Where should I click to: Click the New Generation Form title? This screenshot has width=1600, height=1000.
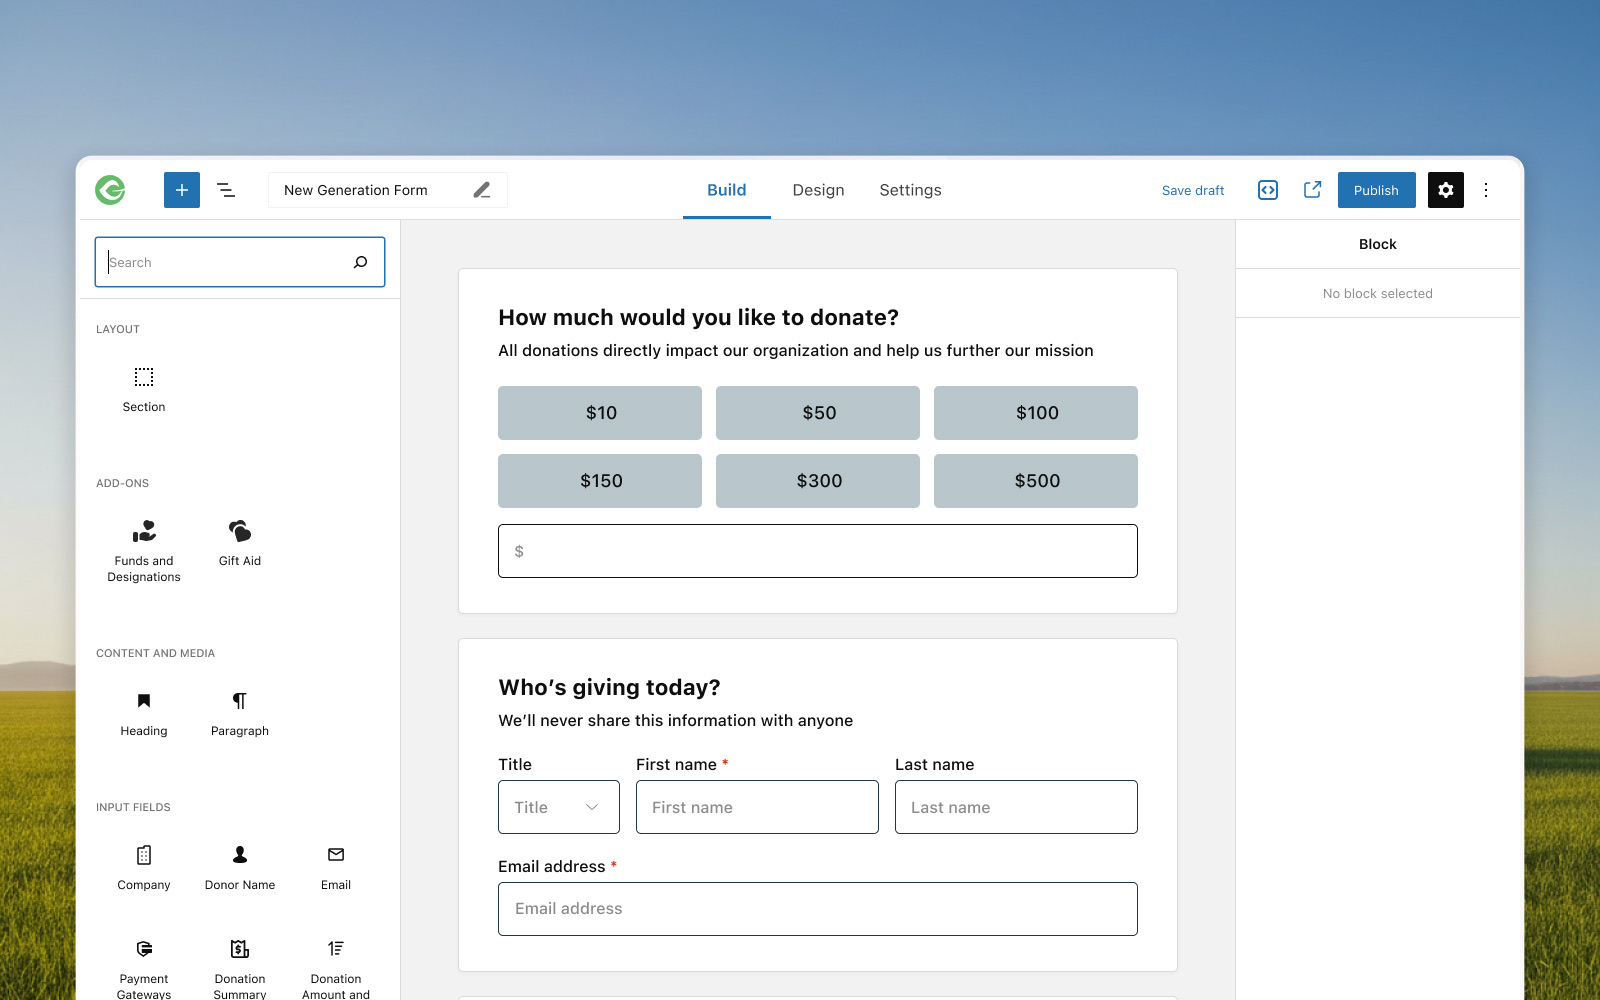tap(356, 190)
